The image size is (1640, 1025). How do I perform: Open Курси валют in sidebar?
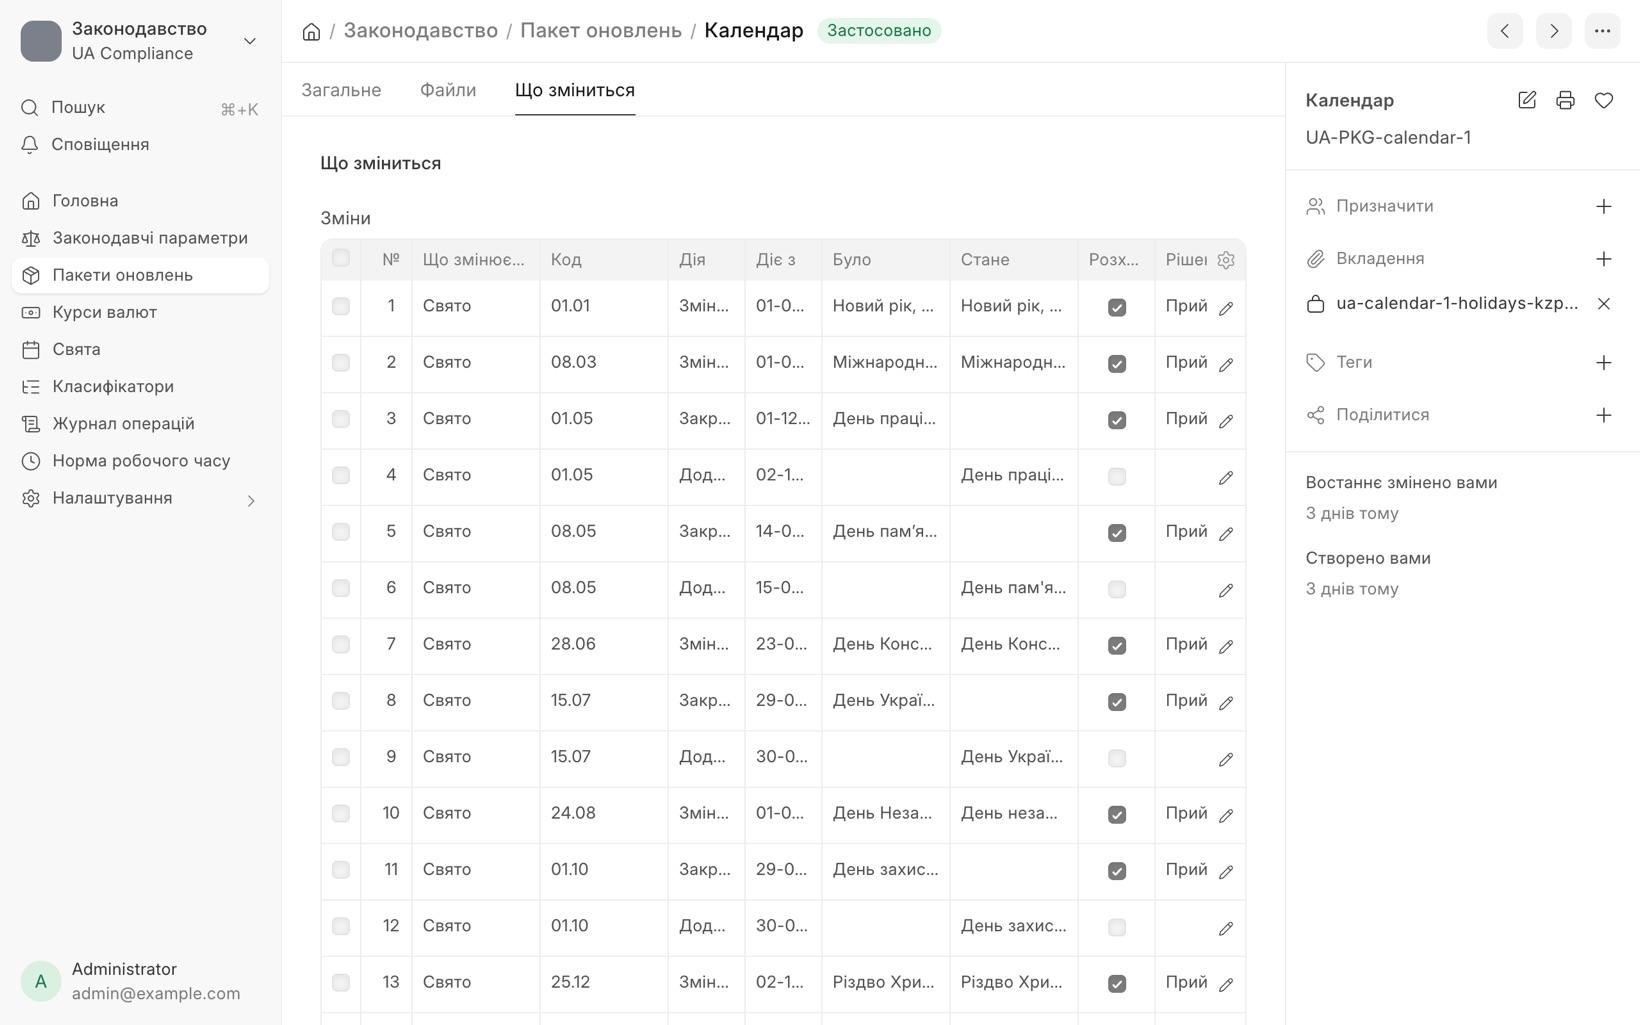pyautogui.click(x=140, y=312)
